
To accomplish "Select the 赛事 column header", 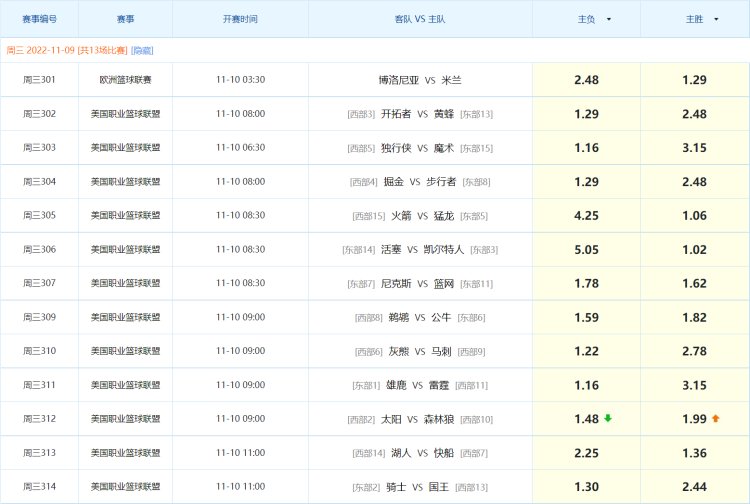I will click(x=125, y=19).
